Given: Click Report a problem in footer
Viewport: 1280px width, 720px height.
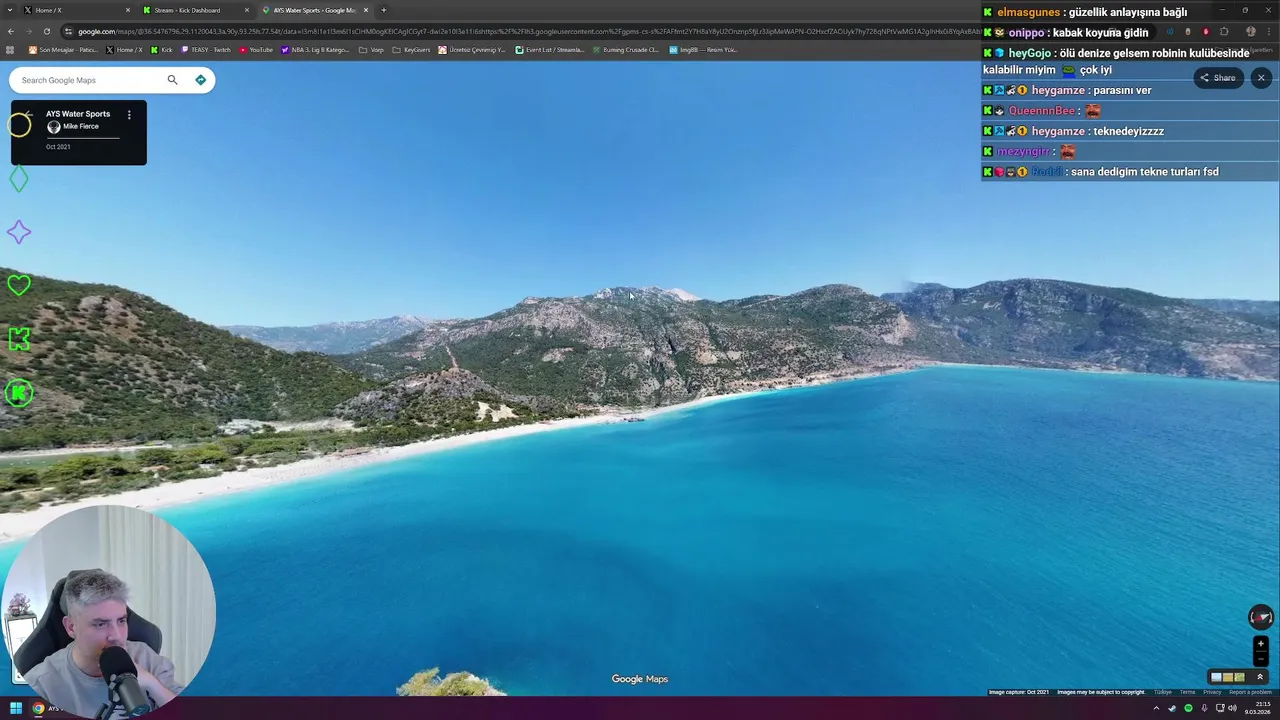Looking at the screenshot, I should click(x=1251, y=692).
